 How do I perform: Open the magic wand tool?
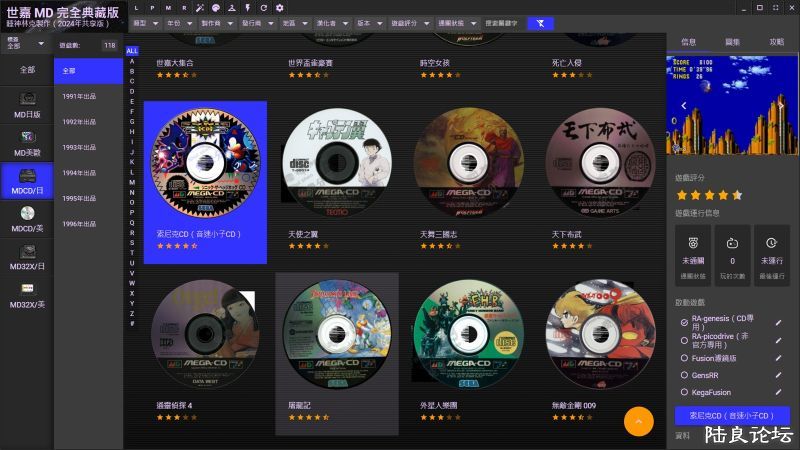click(x=200, y=8)
